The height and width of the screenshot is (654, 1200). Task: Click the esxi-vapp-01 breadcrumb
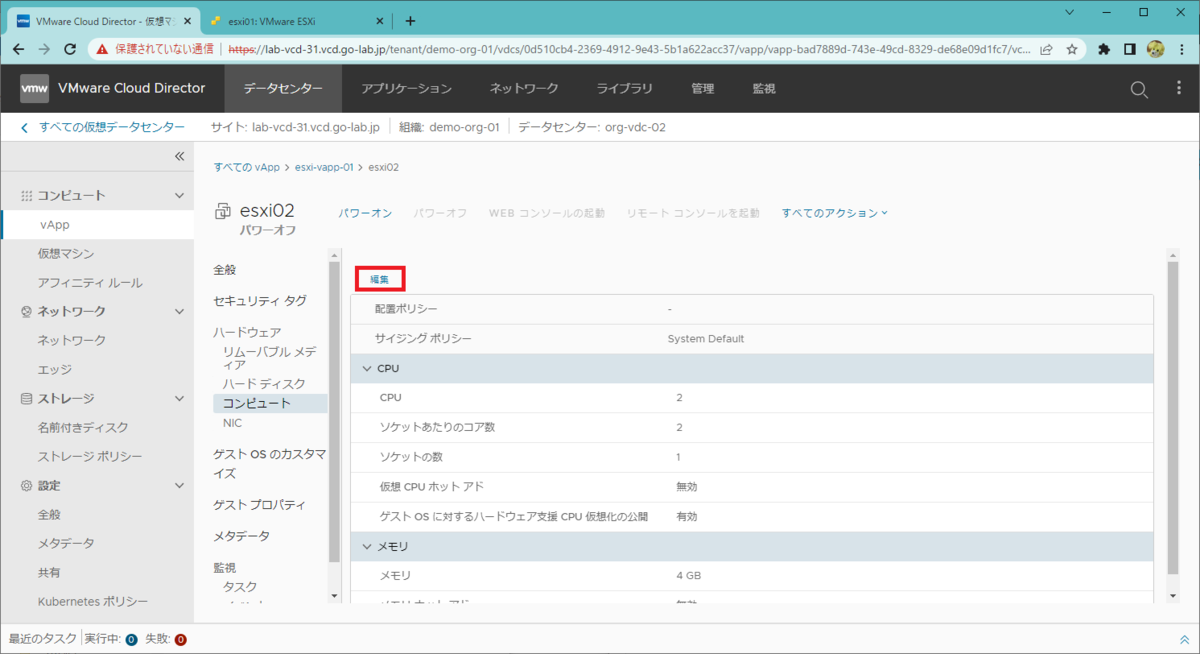click(325, 167)
